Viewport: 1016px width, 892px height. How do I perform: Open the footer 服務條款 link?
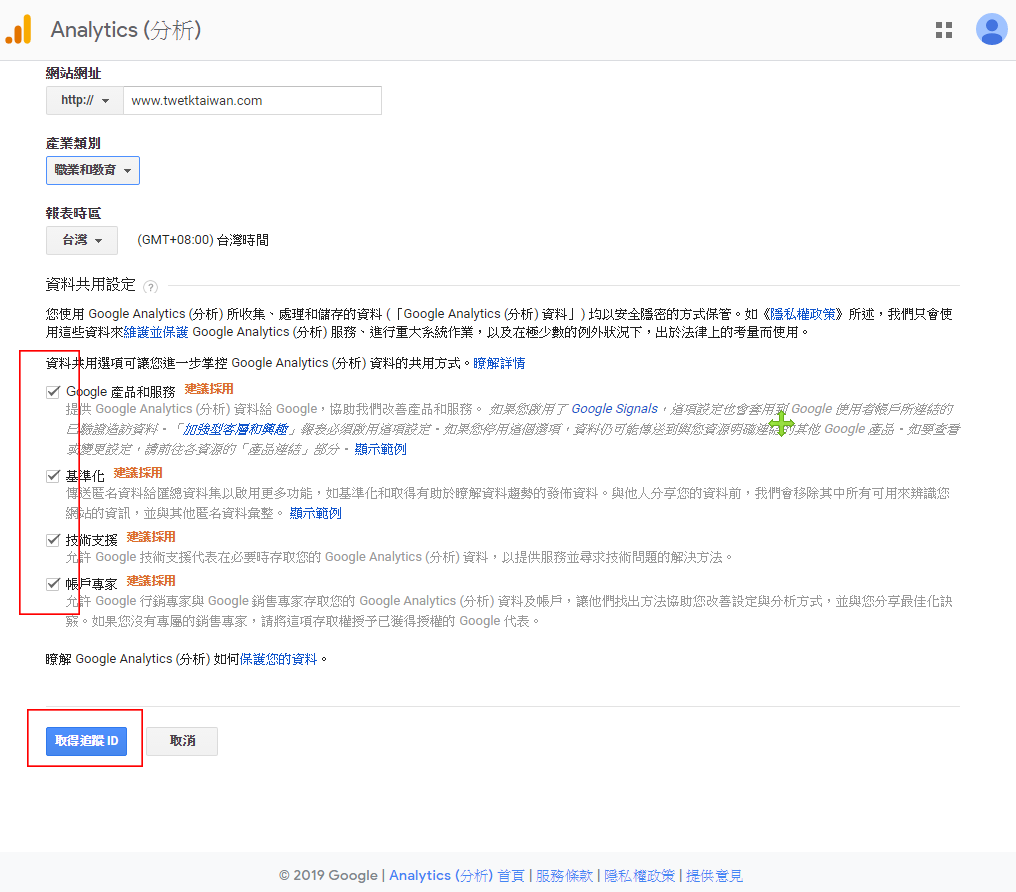564,876
